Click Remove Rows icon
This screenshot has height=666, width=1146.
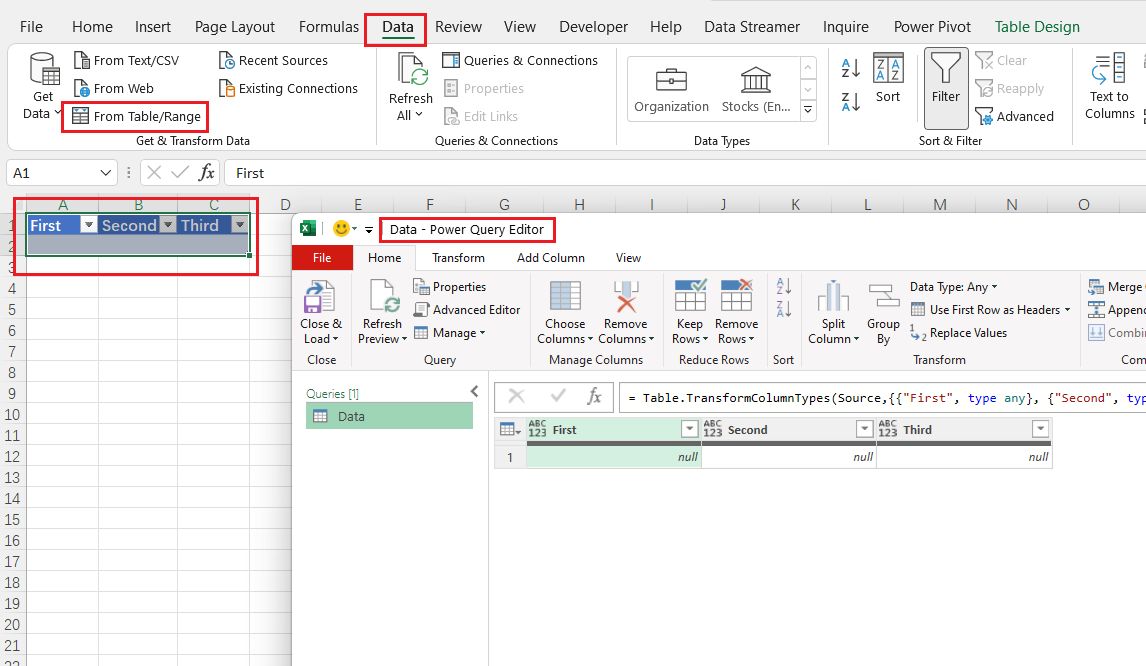(x=736, y=295)
